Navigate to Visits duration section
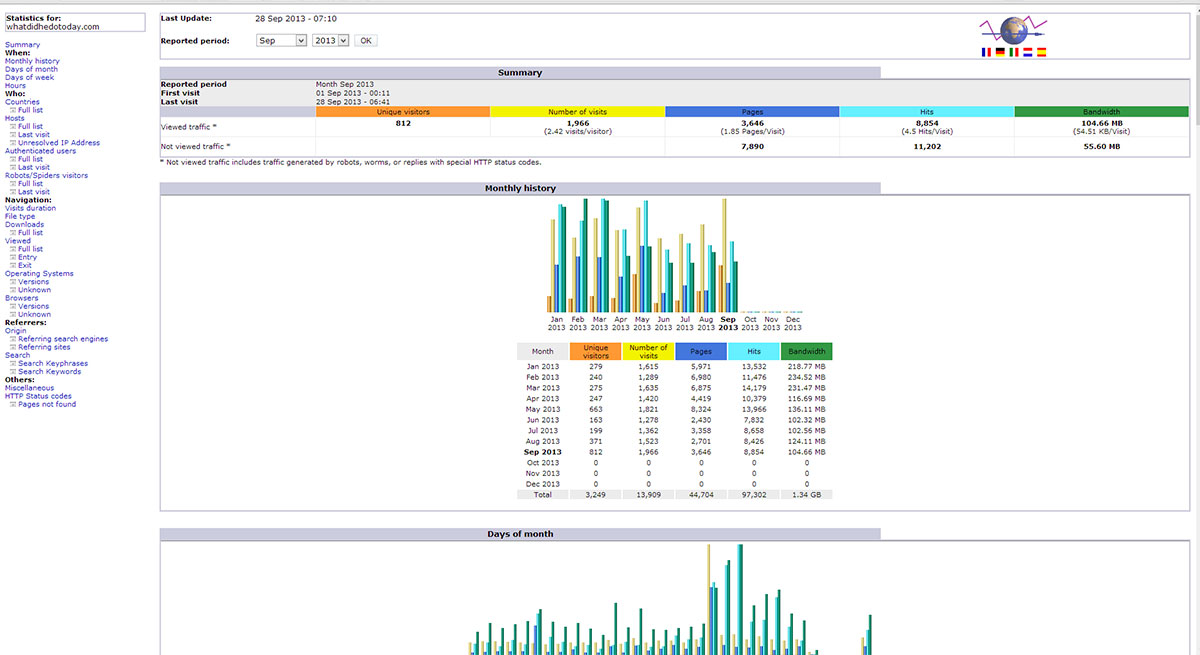Screen dimensions: 1200x655 tap(30, 208)
